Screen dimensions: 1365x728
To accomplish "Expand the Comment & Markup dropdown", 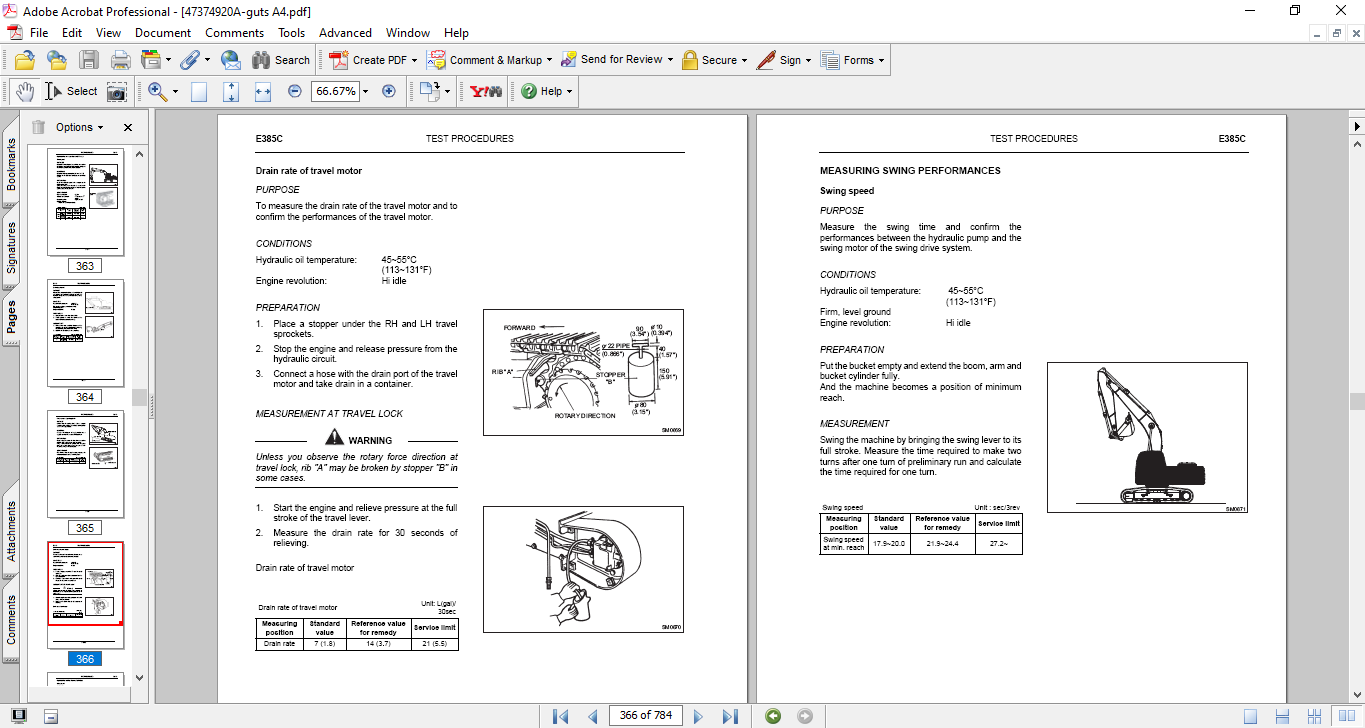I will pyautogui.click(x=550, y=60).
